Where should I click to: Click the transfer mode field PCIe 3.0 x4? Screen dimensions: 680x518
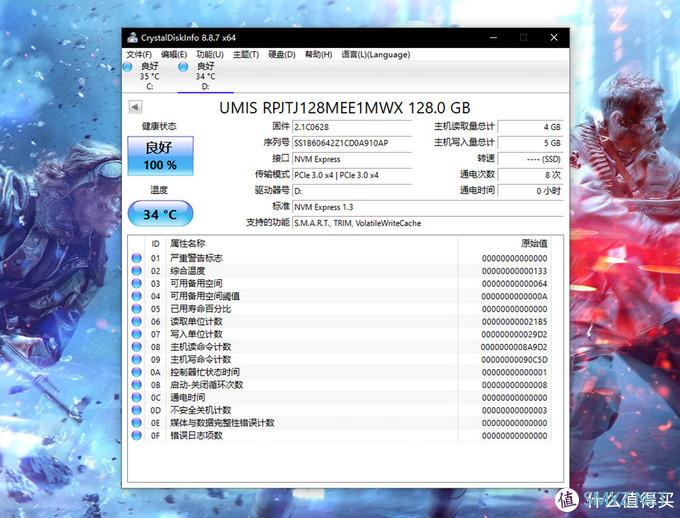(352, 175)
